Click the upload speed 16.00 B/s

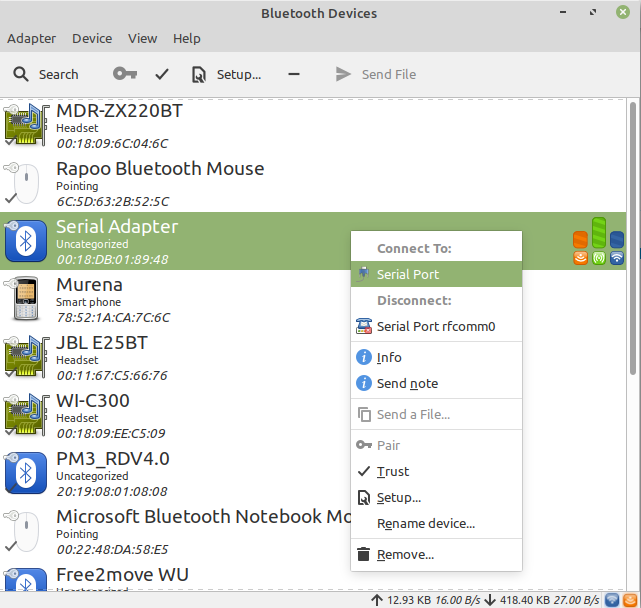[x=457, y=600]
